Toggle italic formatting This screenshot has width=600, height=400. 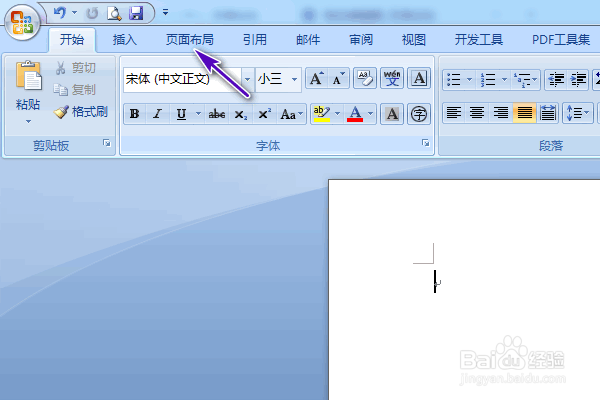(x=157, y=114)
